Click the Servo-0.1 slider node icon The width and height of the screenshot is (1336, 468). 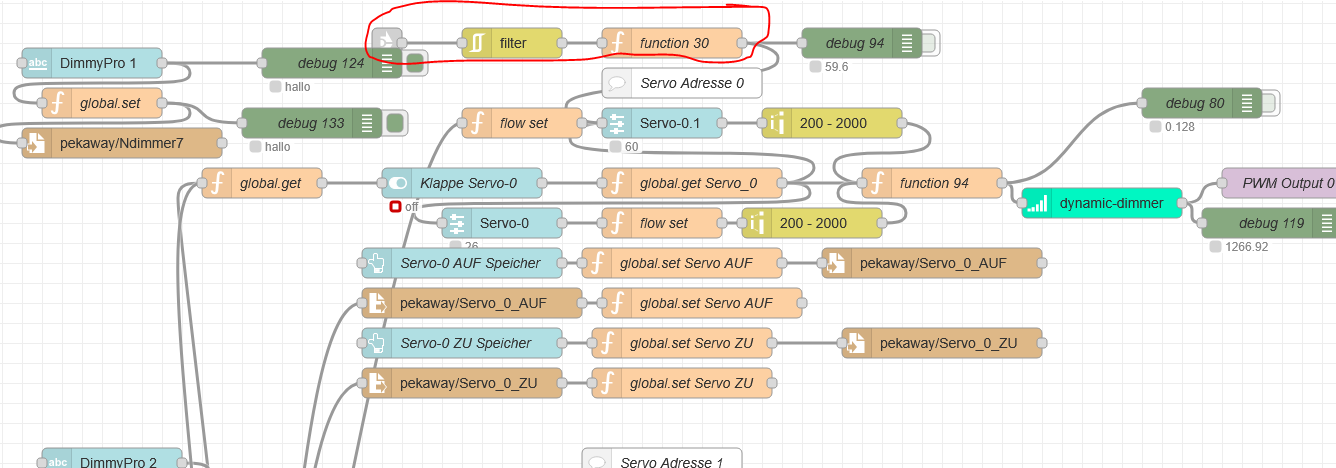617,123
